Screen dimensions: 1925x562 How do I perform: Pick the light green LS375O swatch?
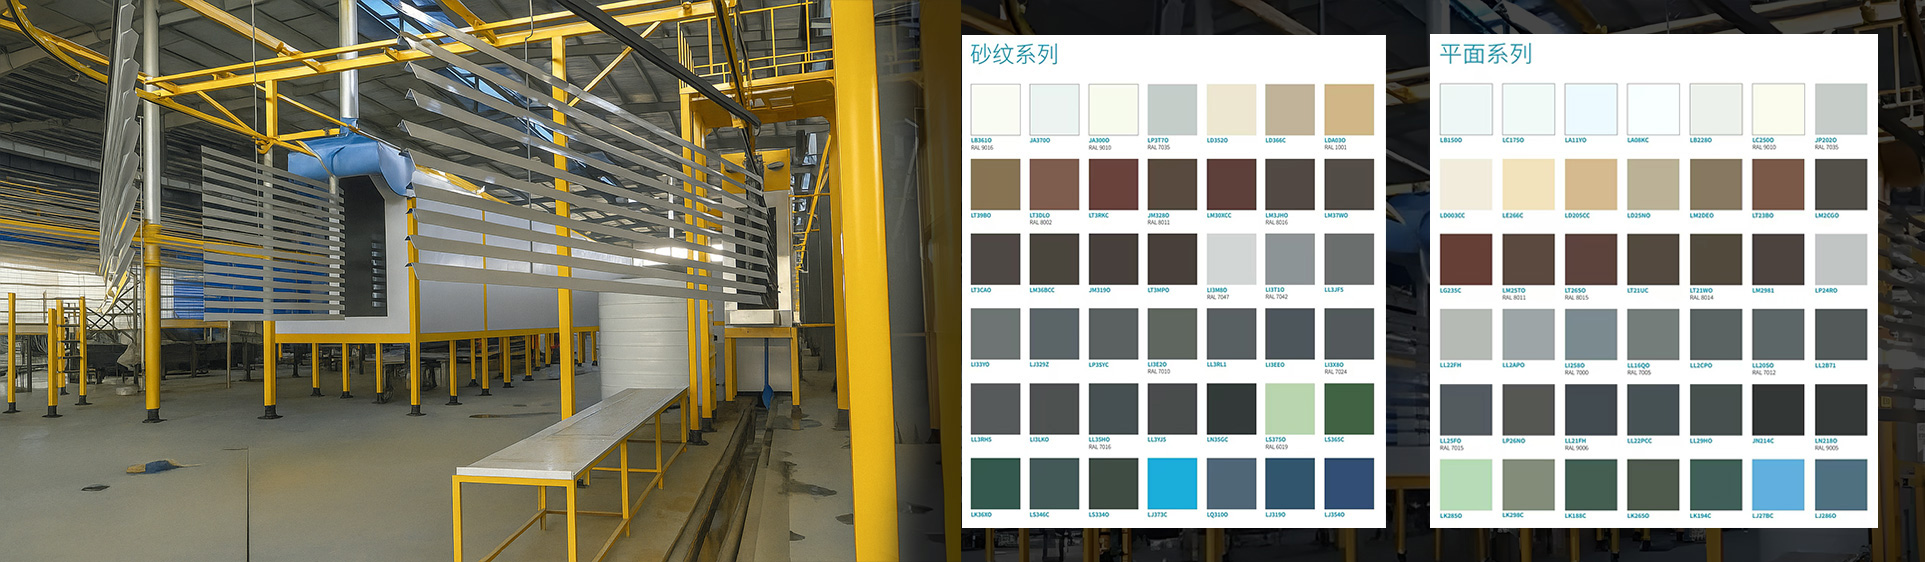1290,409
